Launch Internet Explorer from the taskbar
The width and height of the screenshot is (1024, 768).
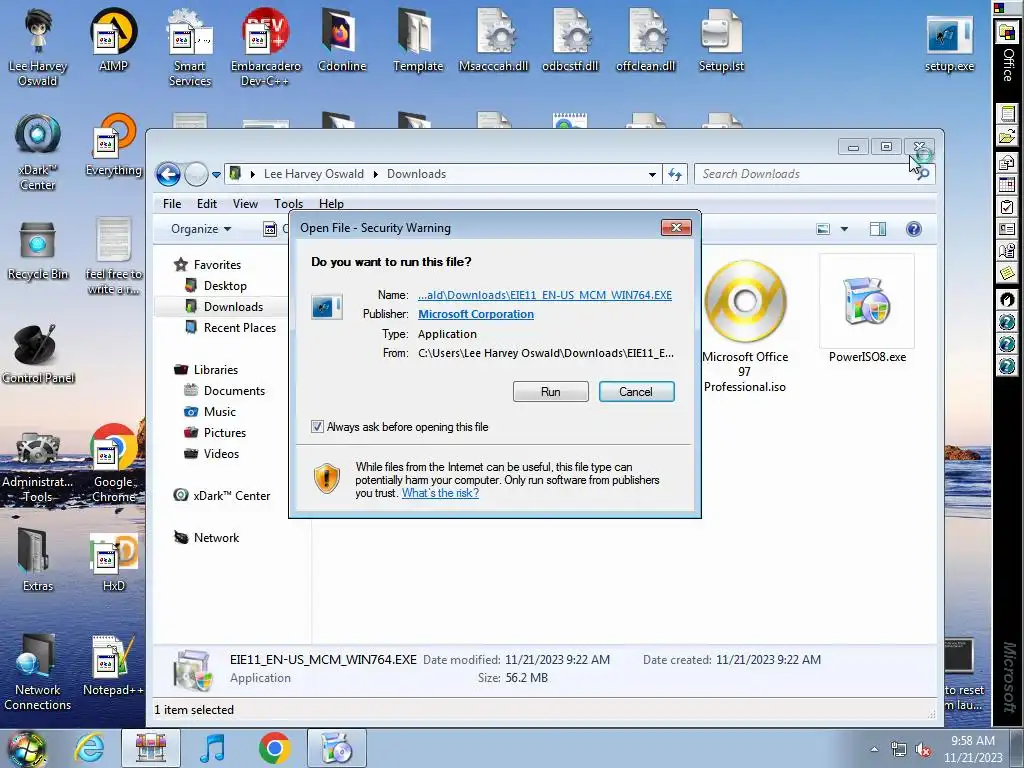pyautogui.click(x=89, y=748)
